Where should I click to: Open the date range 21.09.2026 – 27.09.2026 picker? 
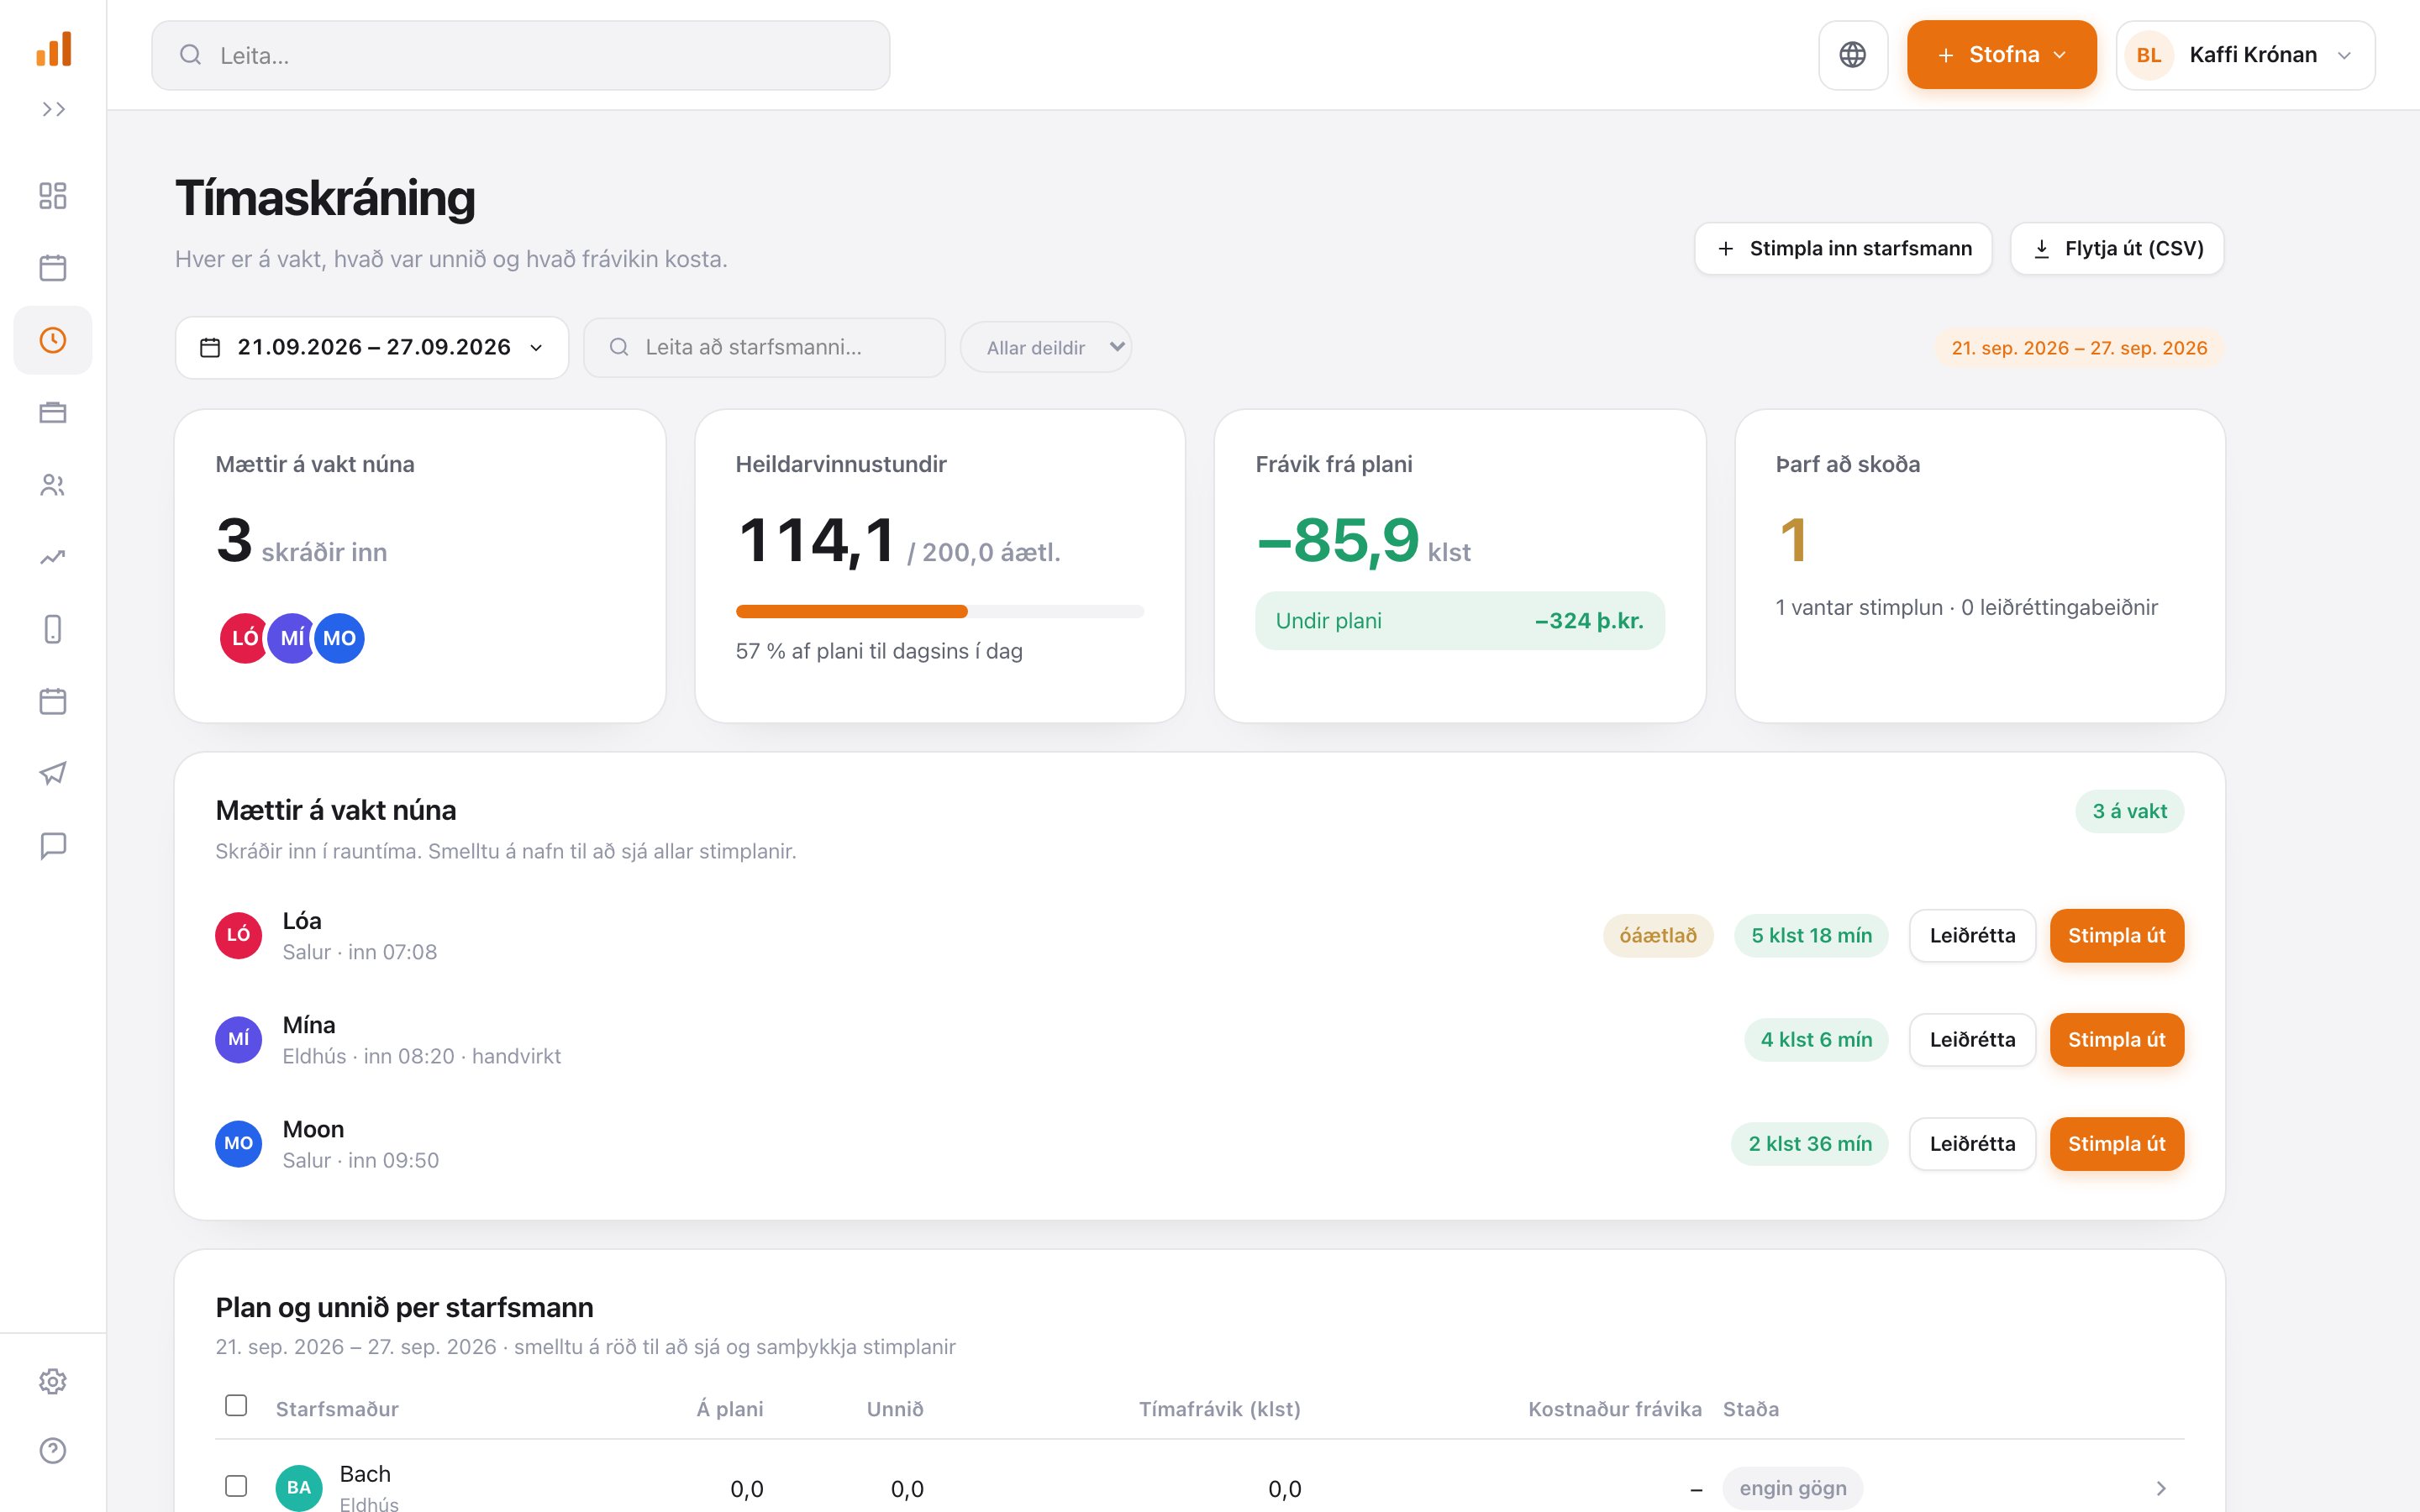372,347
